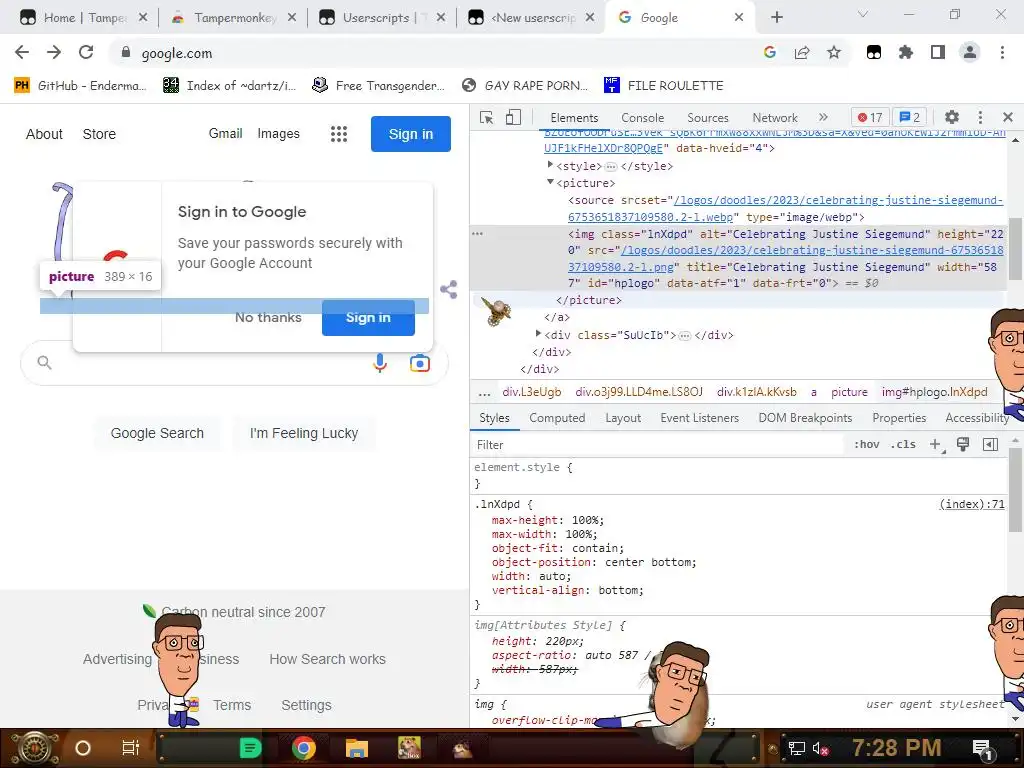Viewport: 1024px width, 768px height.
Task: Select picture in the breadcrumb trail
Action: click(x=849, y=392)
